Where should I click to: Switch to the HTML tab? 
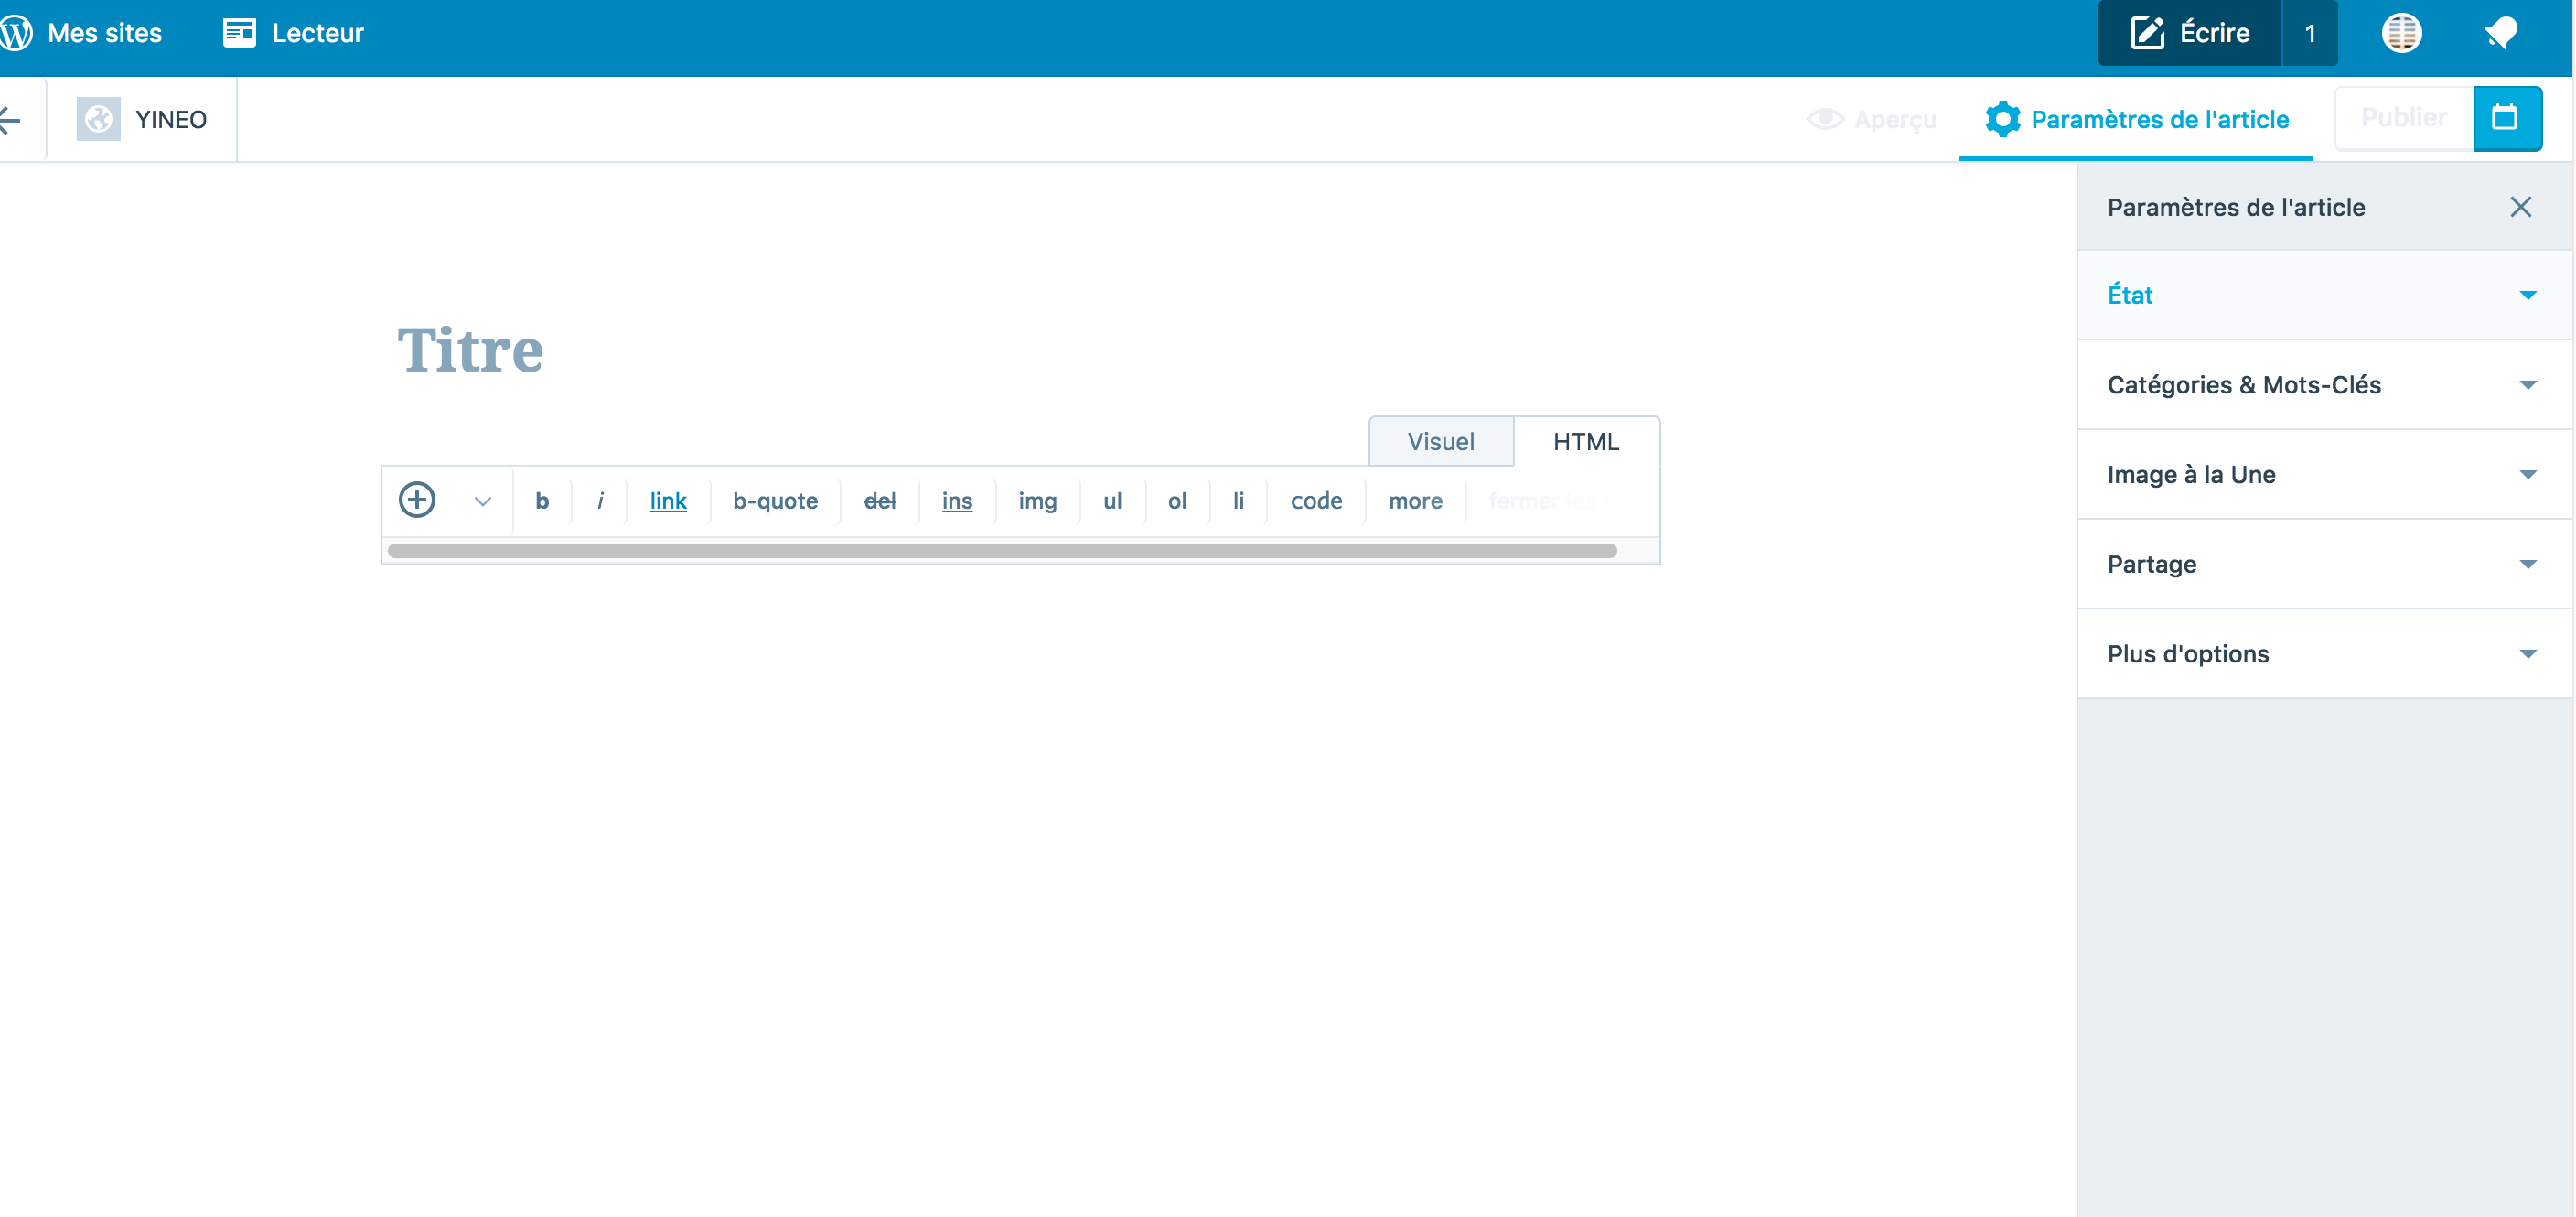pos(1585,441)
